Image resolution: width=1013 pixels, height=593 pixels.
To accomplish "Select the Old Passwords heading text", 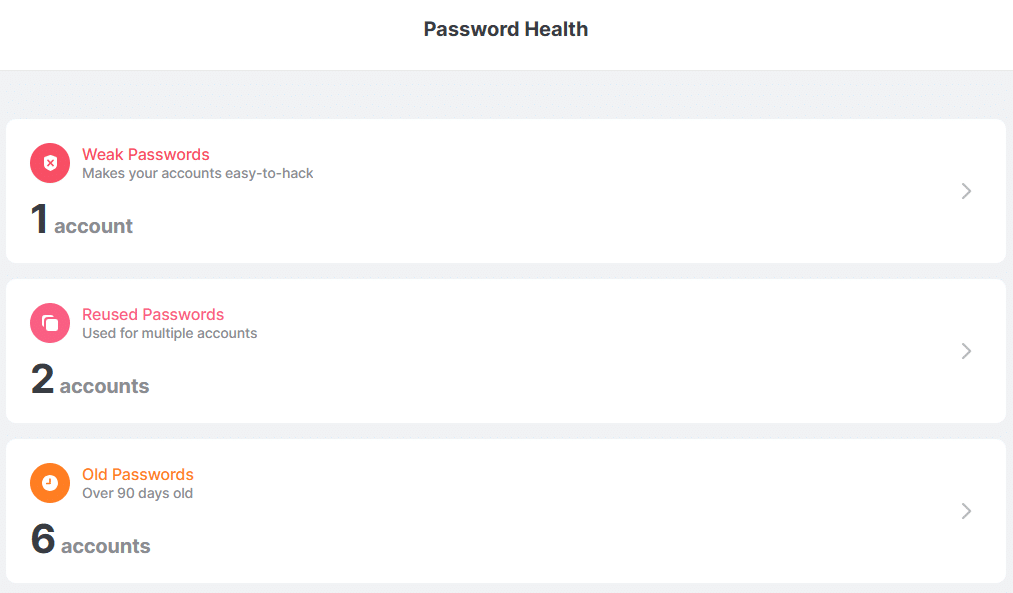I will click(137, 474).
